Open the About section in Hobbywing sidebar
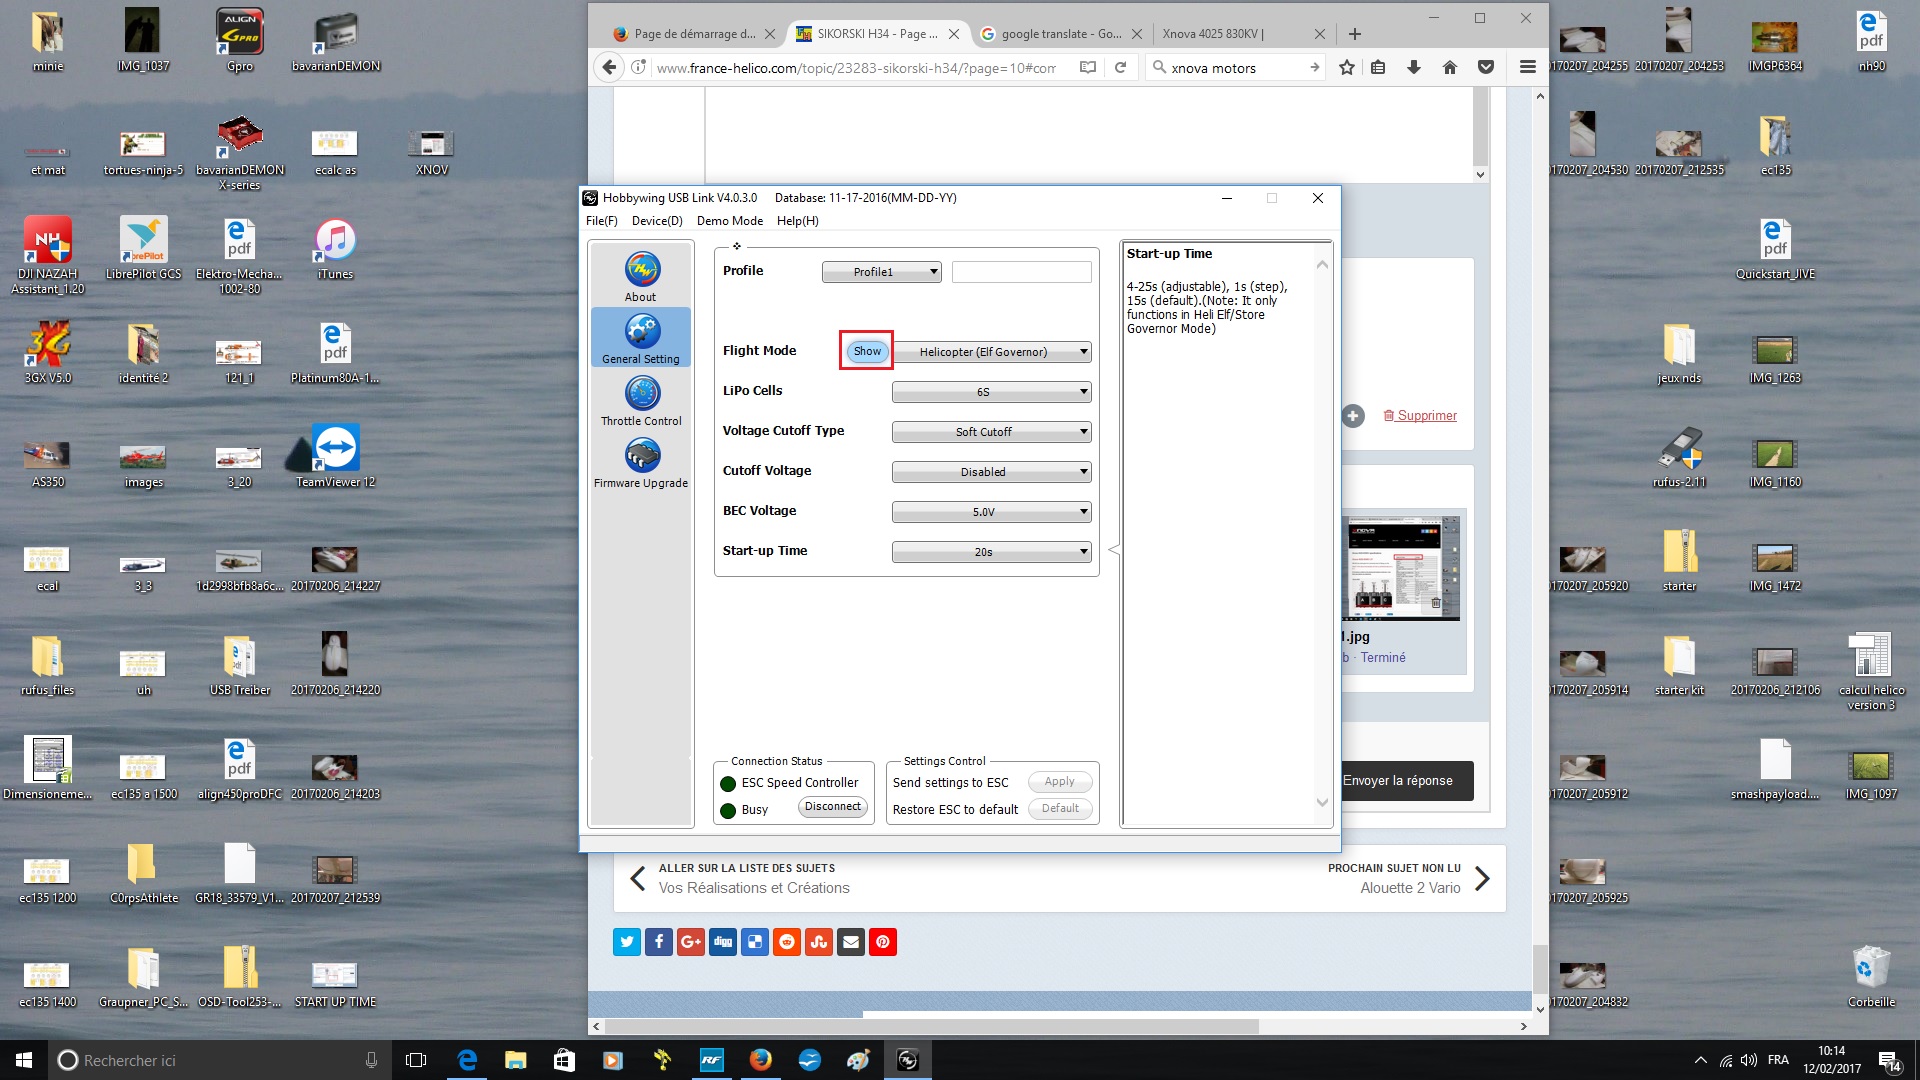Screen dimensions: 1920x1080 (641, 276)
